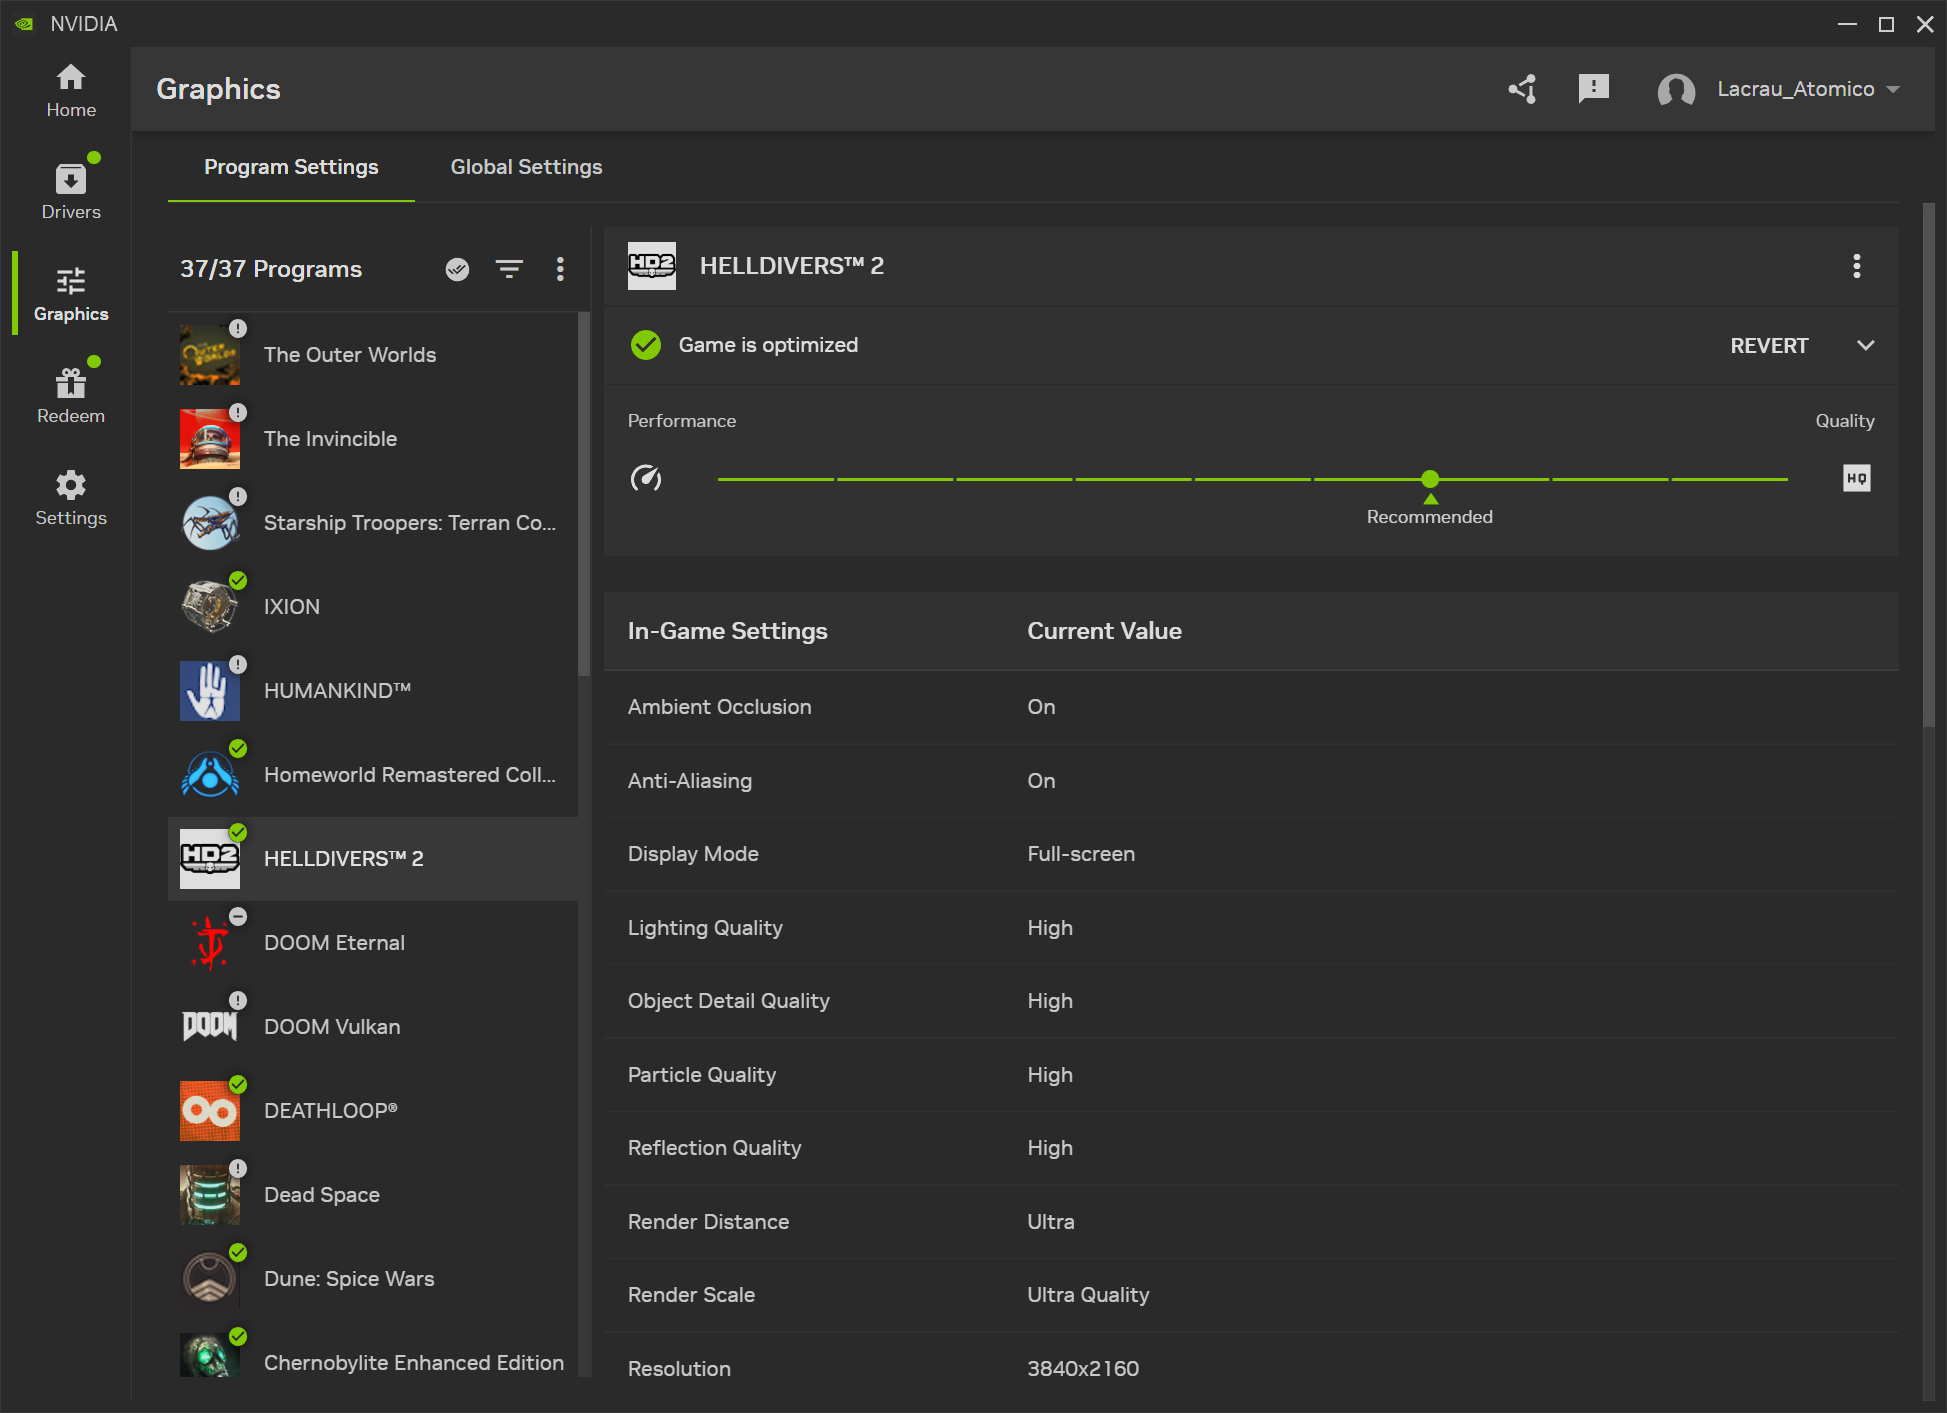The height and width of the screenshot is (1413, 1947).
Task: Switch to the Program Settings tab
Action: (291, 167)
